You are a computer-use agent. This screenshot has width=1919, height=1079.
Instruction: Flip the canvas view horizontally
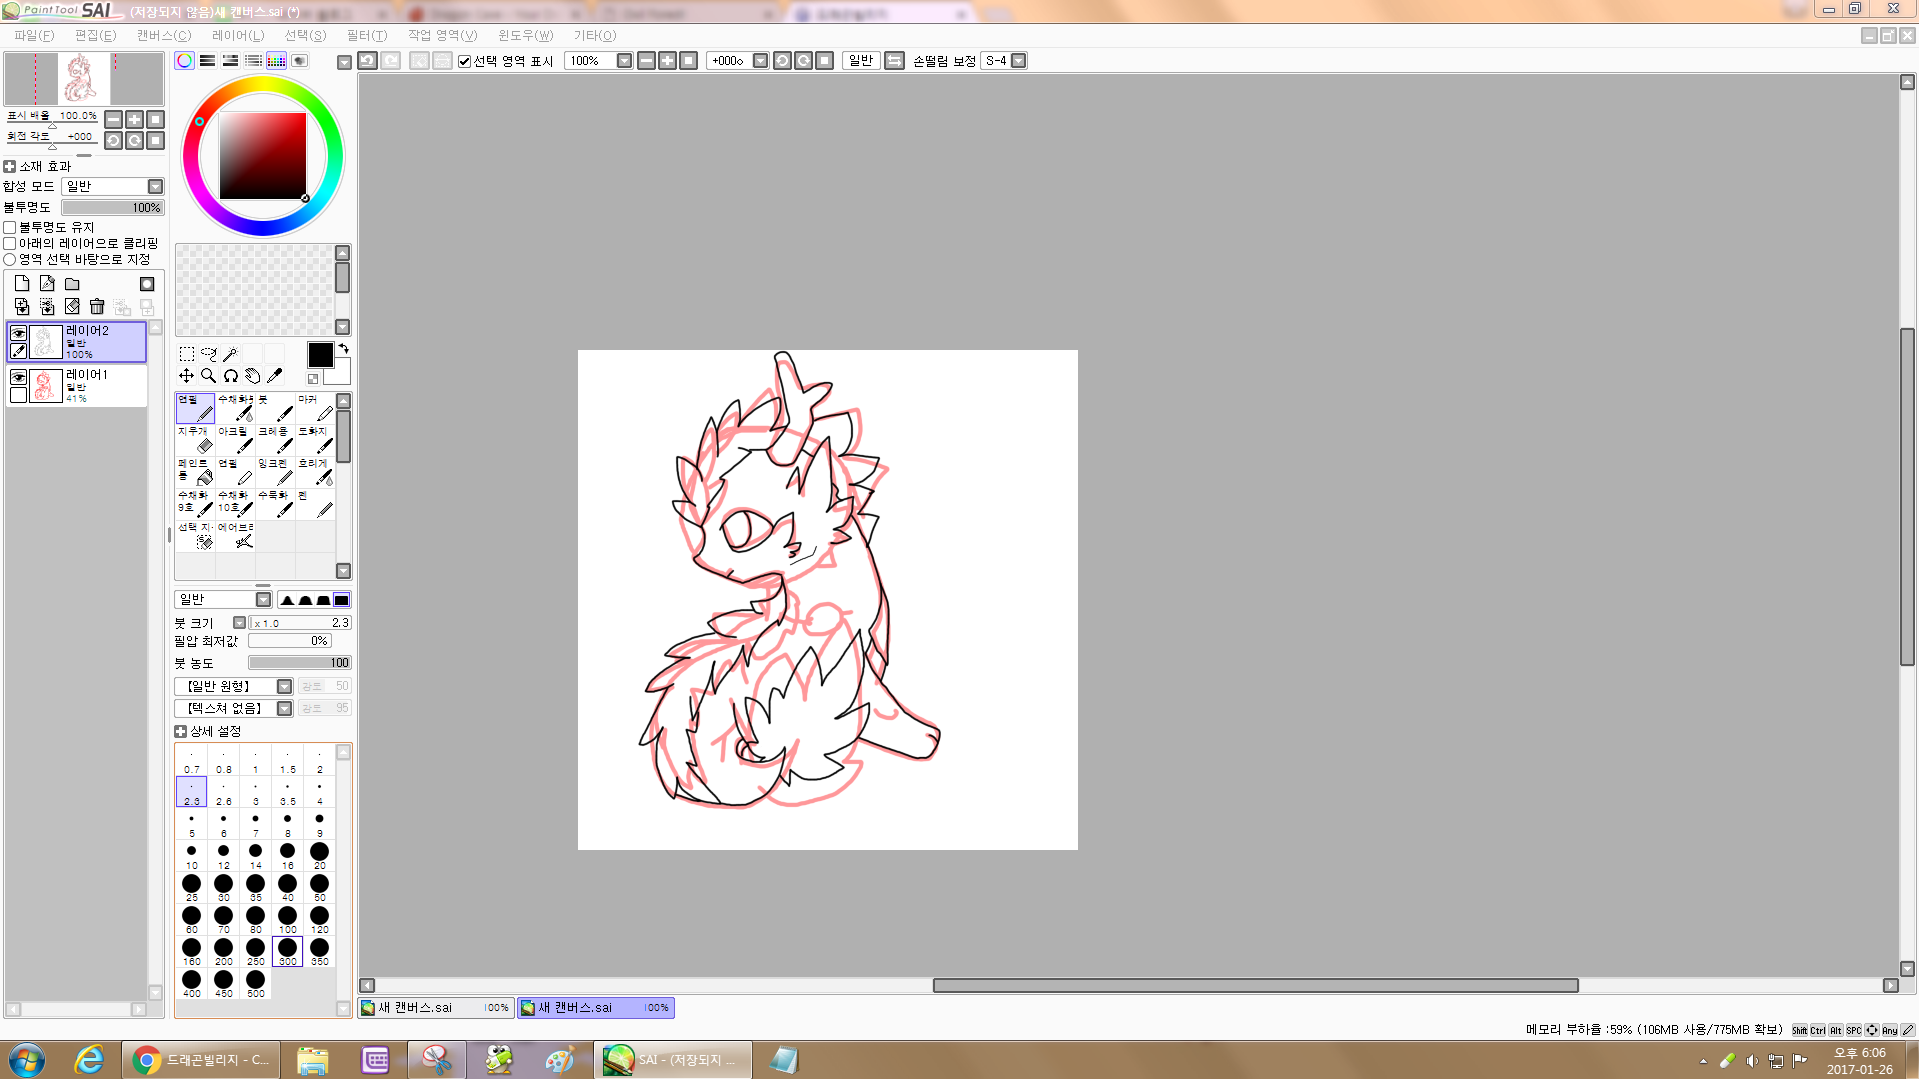pyautogui.click(x=895, y=61)
